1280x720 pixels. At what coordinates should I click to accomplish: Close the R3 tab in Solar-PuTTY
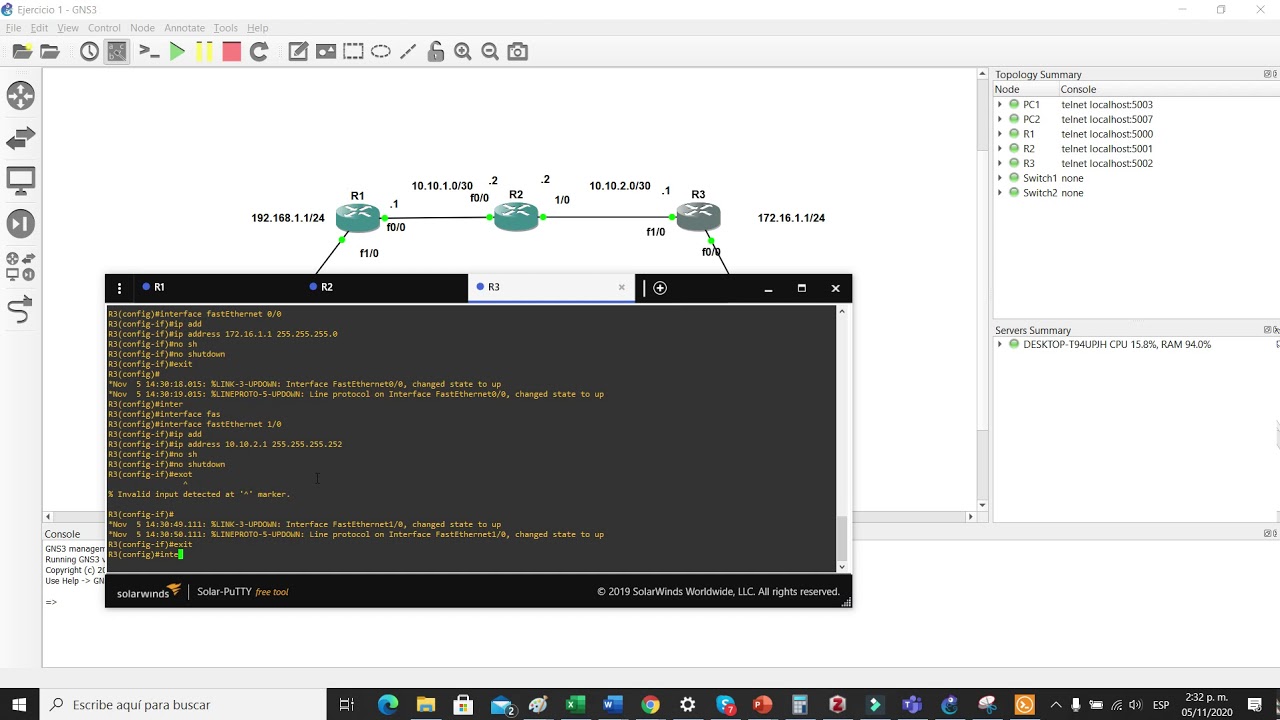coord(621,287)
